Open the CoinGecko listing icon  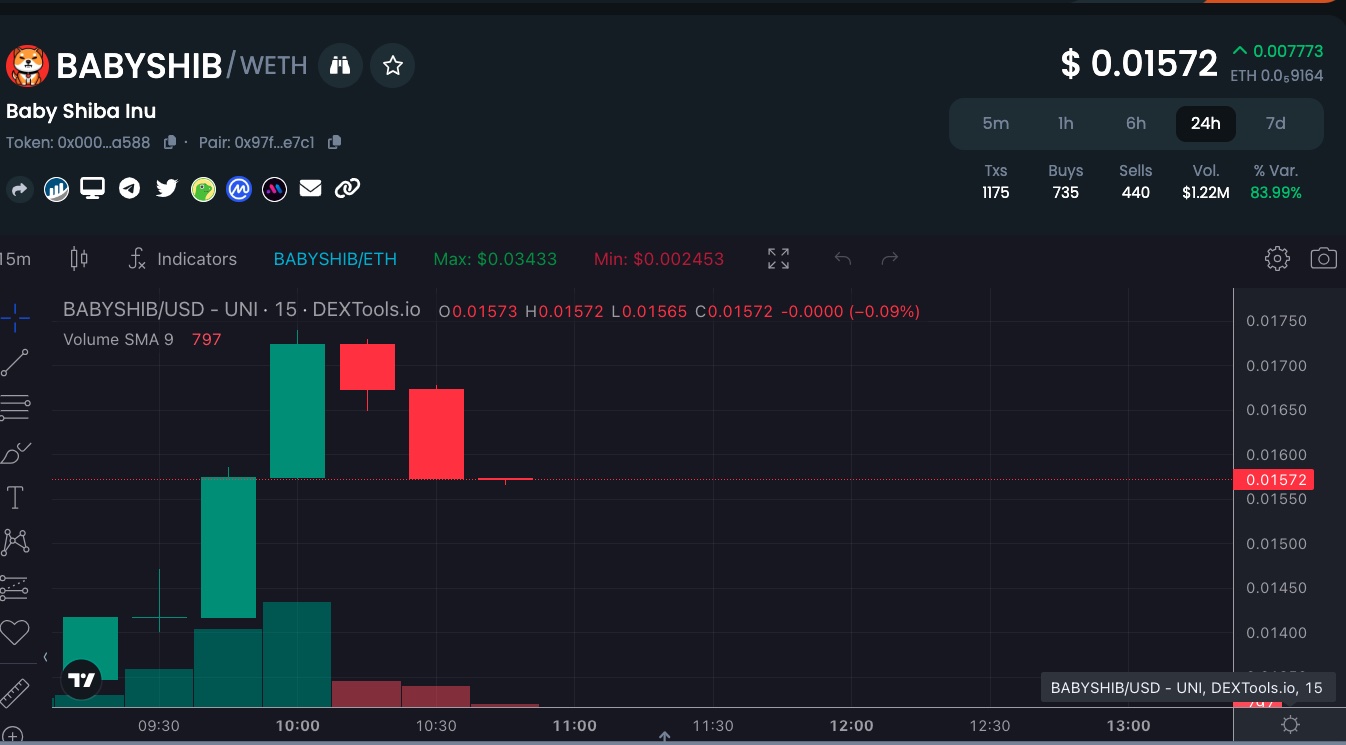coord(203,189)
